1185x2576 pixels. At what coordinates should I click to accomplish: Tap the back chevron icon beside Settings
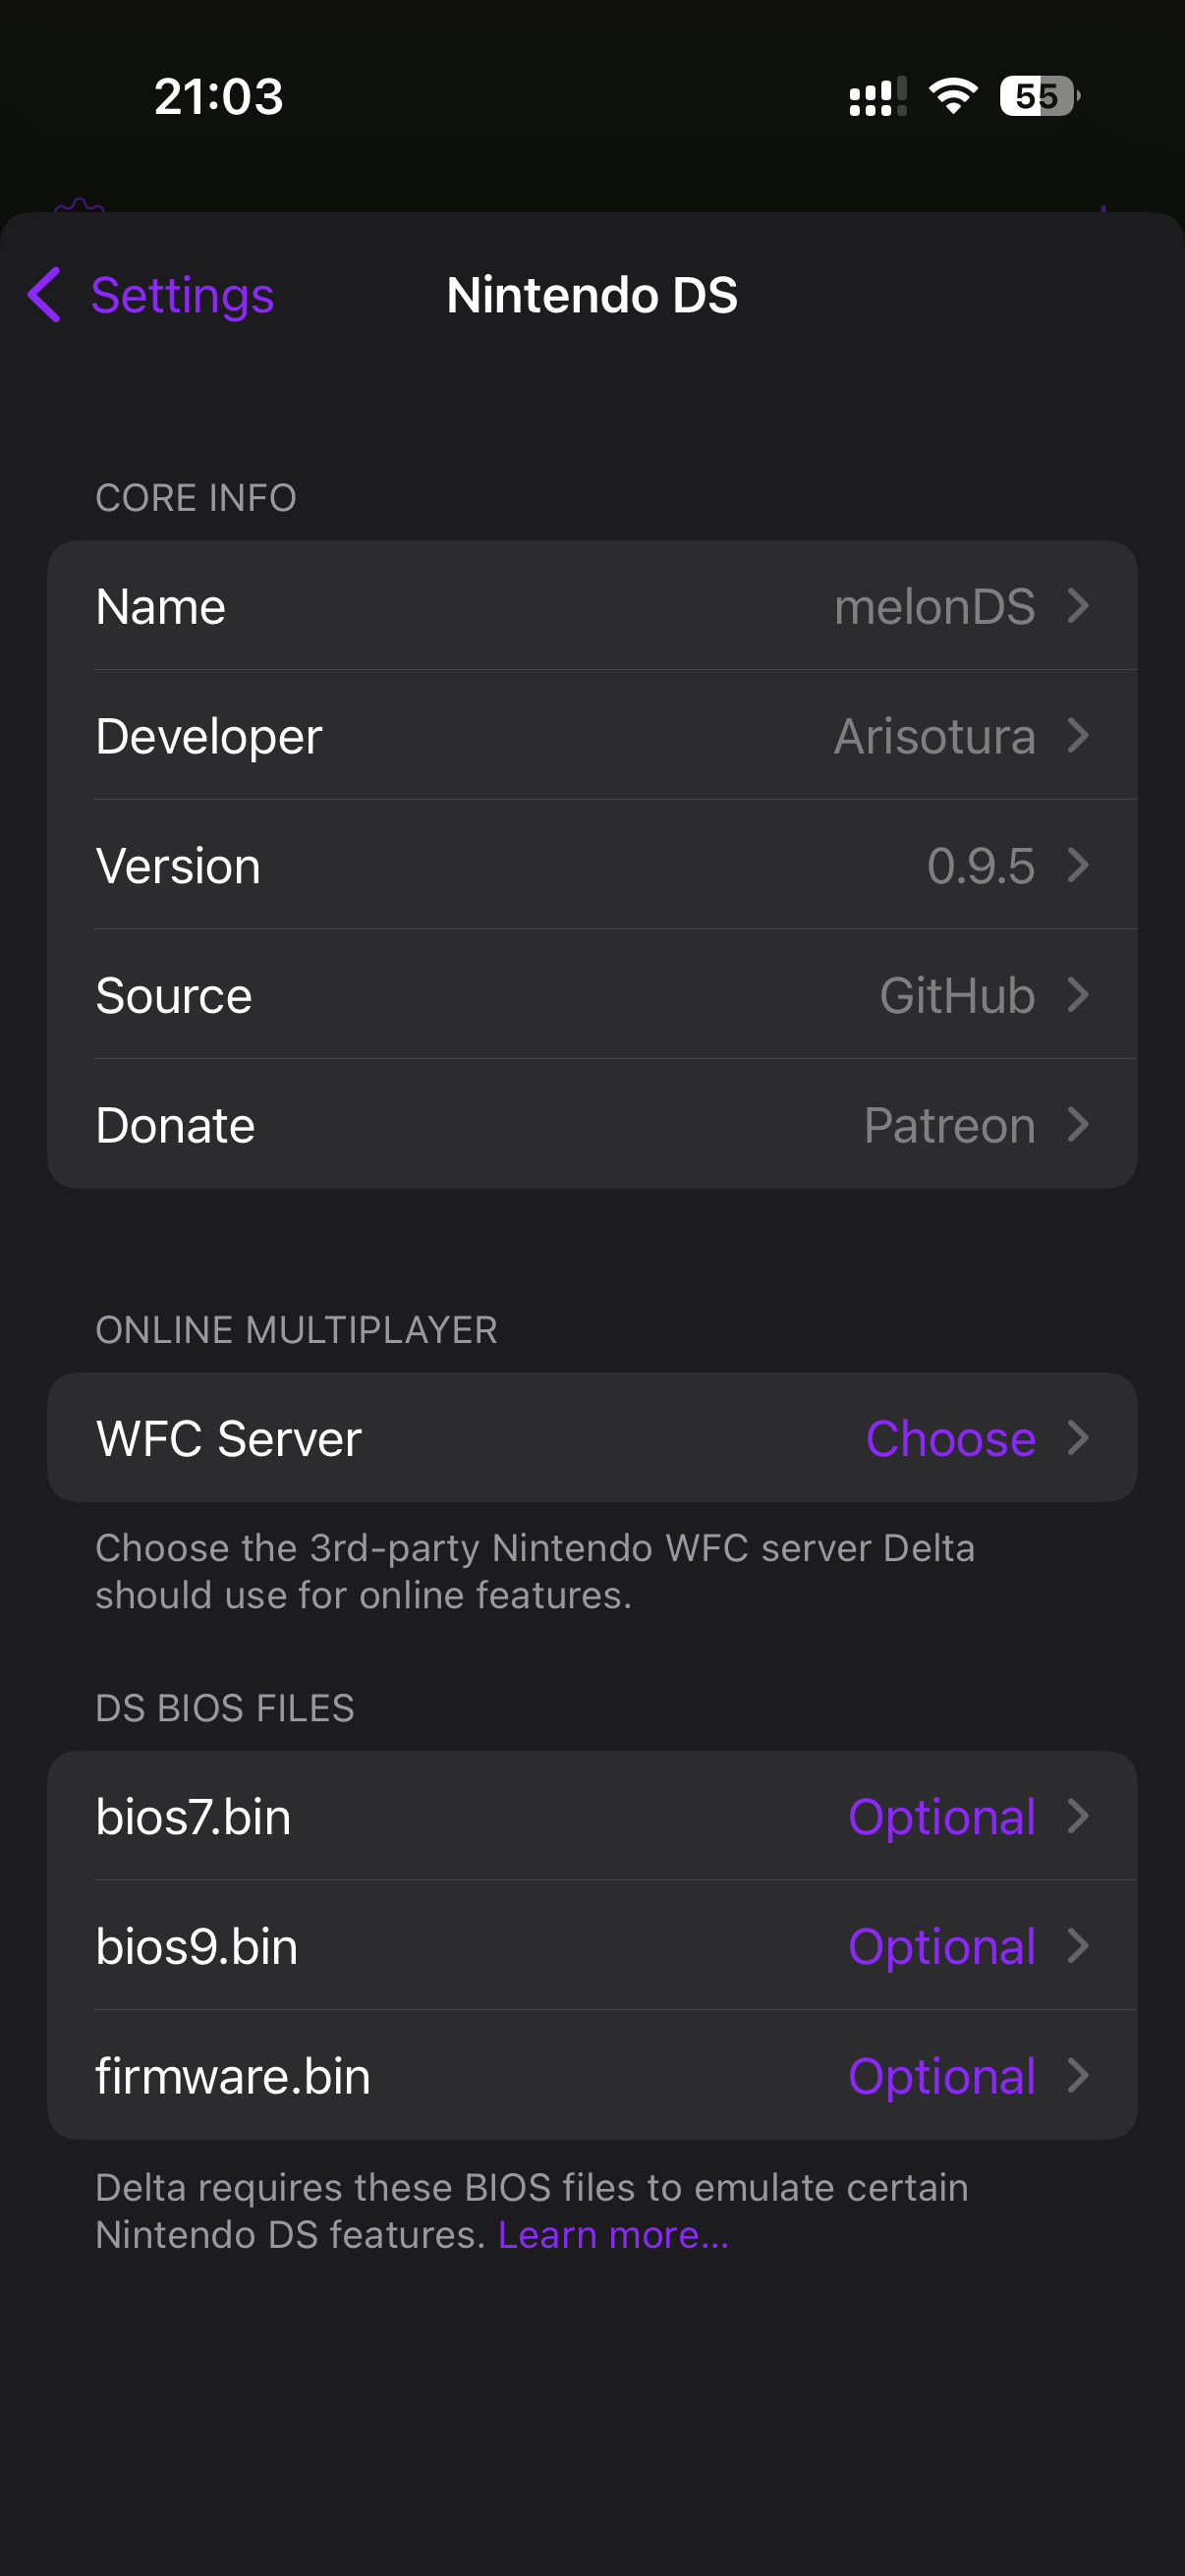point(45,295)
